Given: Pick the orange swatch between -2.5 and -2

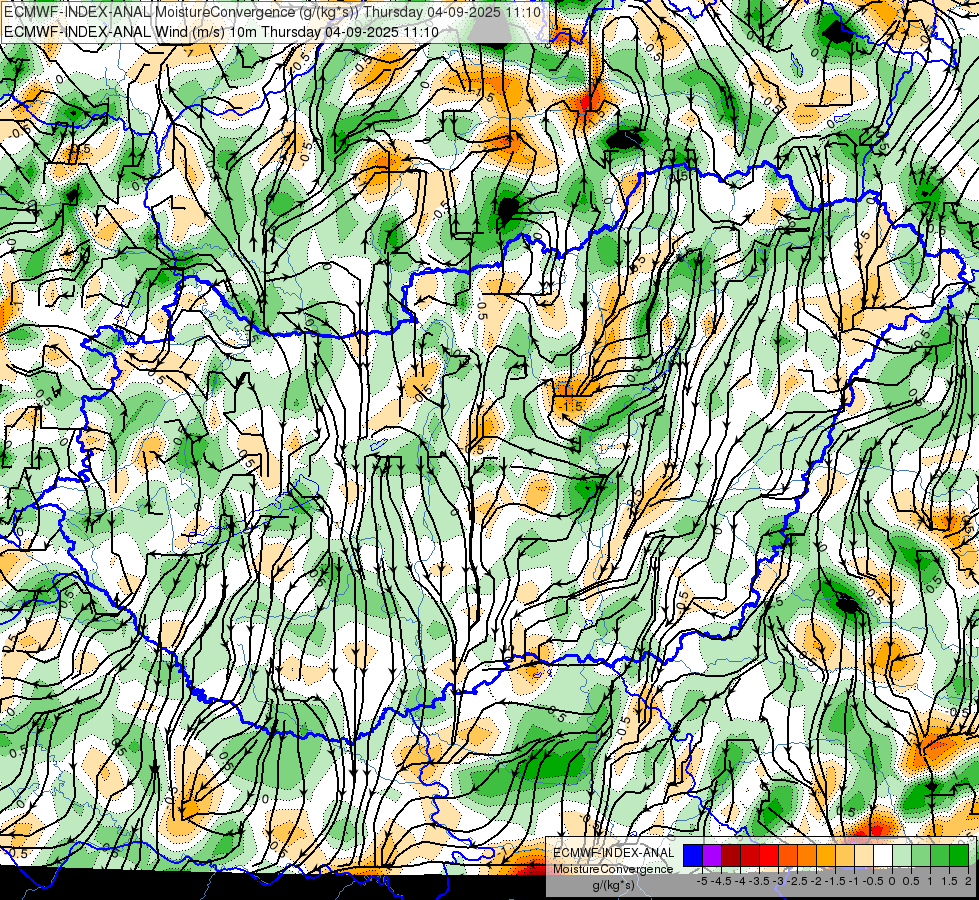Looking at the screenshot, I should coord(807,856).
